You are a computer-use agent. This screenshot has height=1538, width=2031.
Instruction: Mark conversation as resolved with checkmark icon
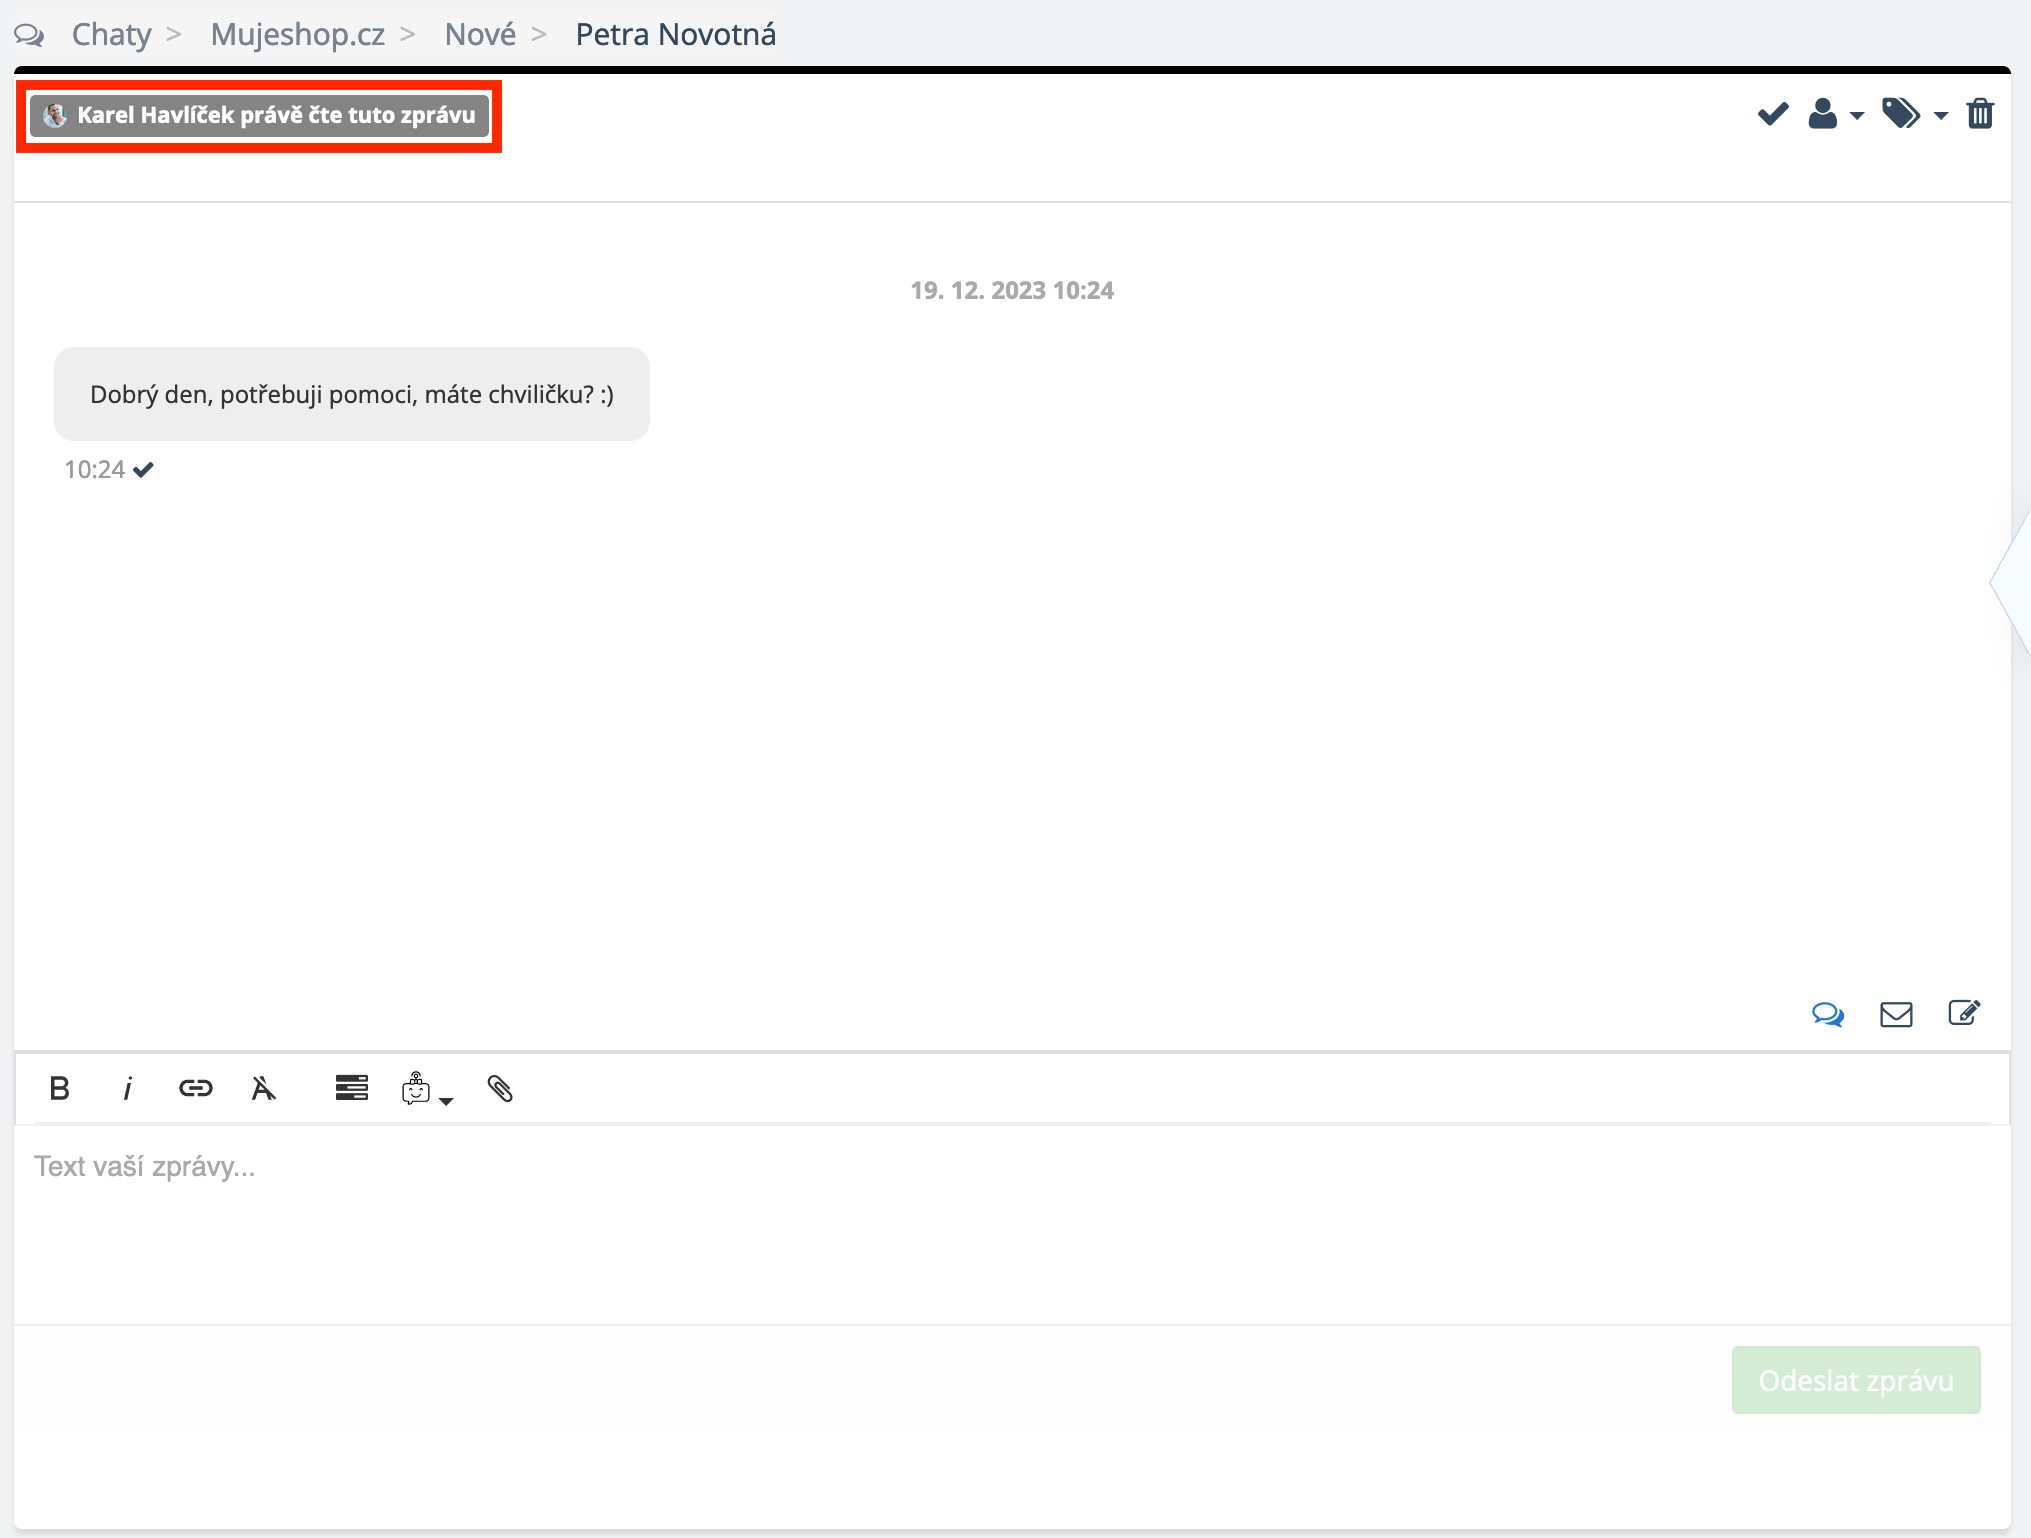pyautogui.click(x=1772, y=114)
